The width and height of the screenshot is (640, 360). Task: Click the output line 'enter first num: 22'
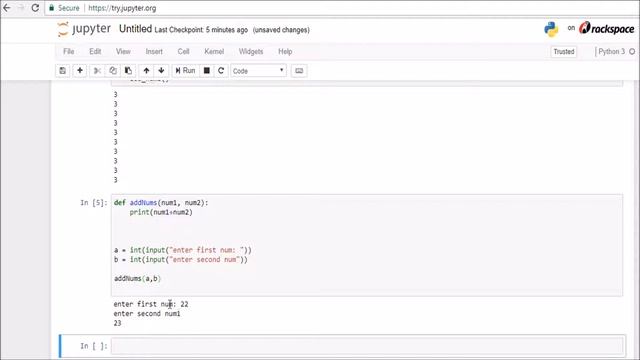coord(151,304)
